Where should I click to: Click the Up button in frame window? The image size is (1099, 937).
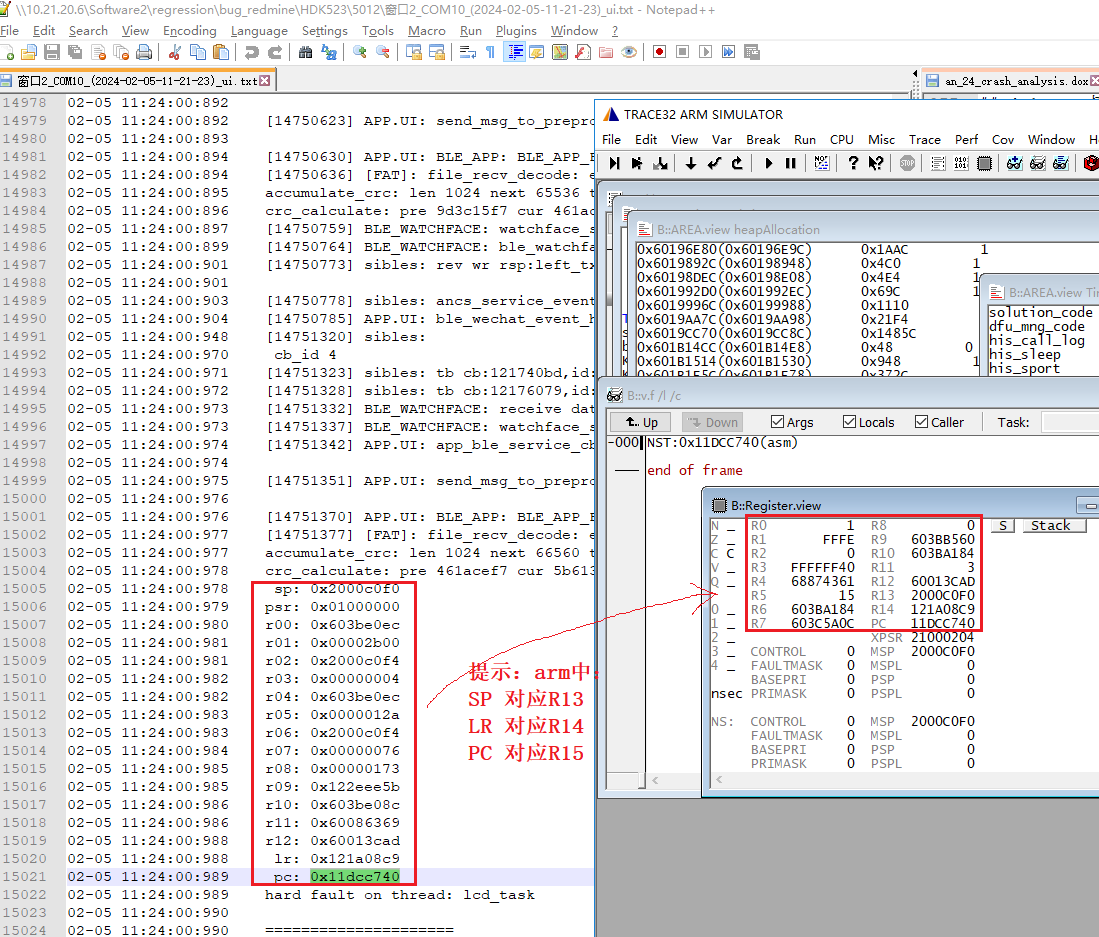tap(640, 422)
